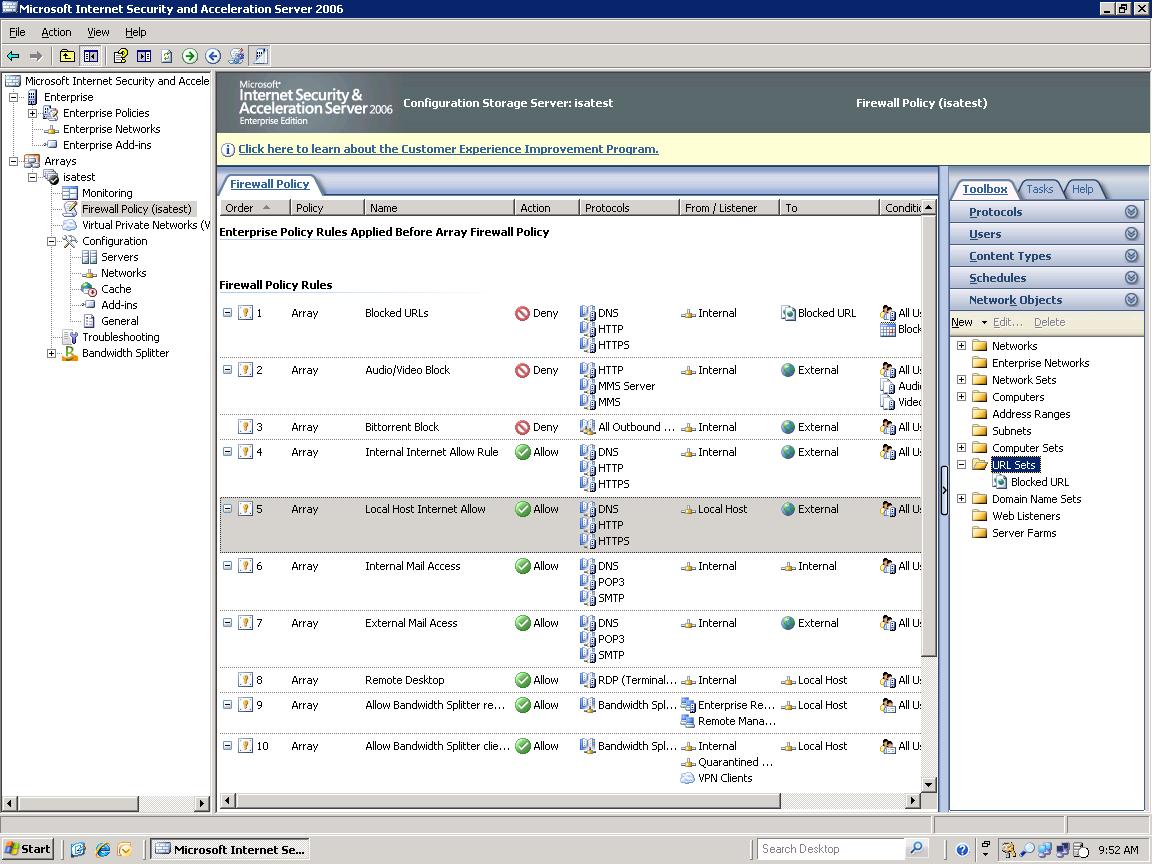Click the back arrow toolbar icon
The height and width of the screenshot is (864, 1152).
tap(13, 56)
